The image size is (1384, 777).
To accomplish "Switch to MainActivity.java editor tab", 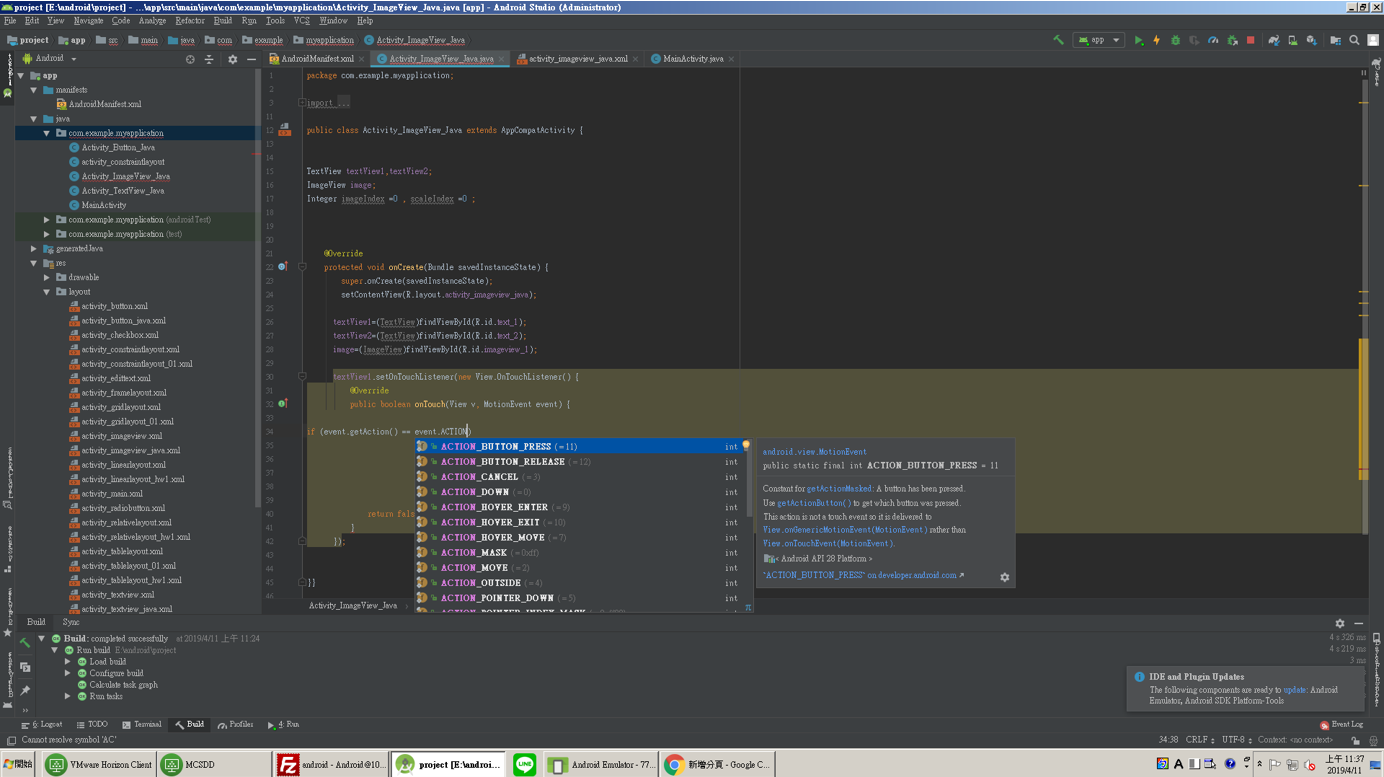I will tap(692, 59).
